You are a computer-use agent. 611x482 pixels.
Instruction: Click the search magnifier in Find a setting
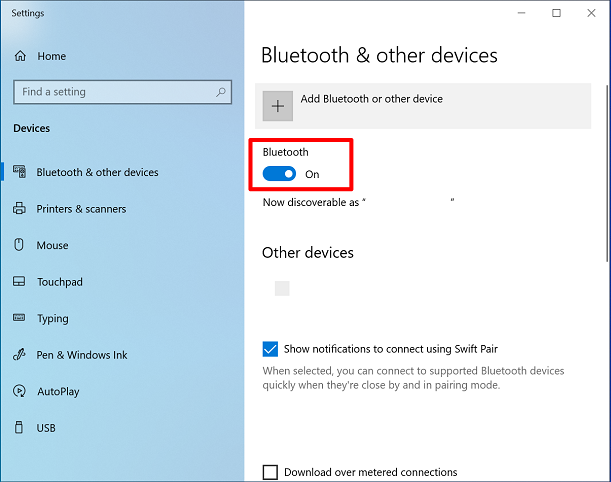coord(221,92)
